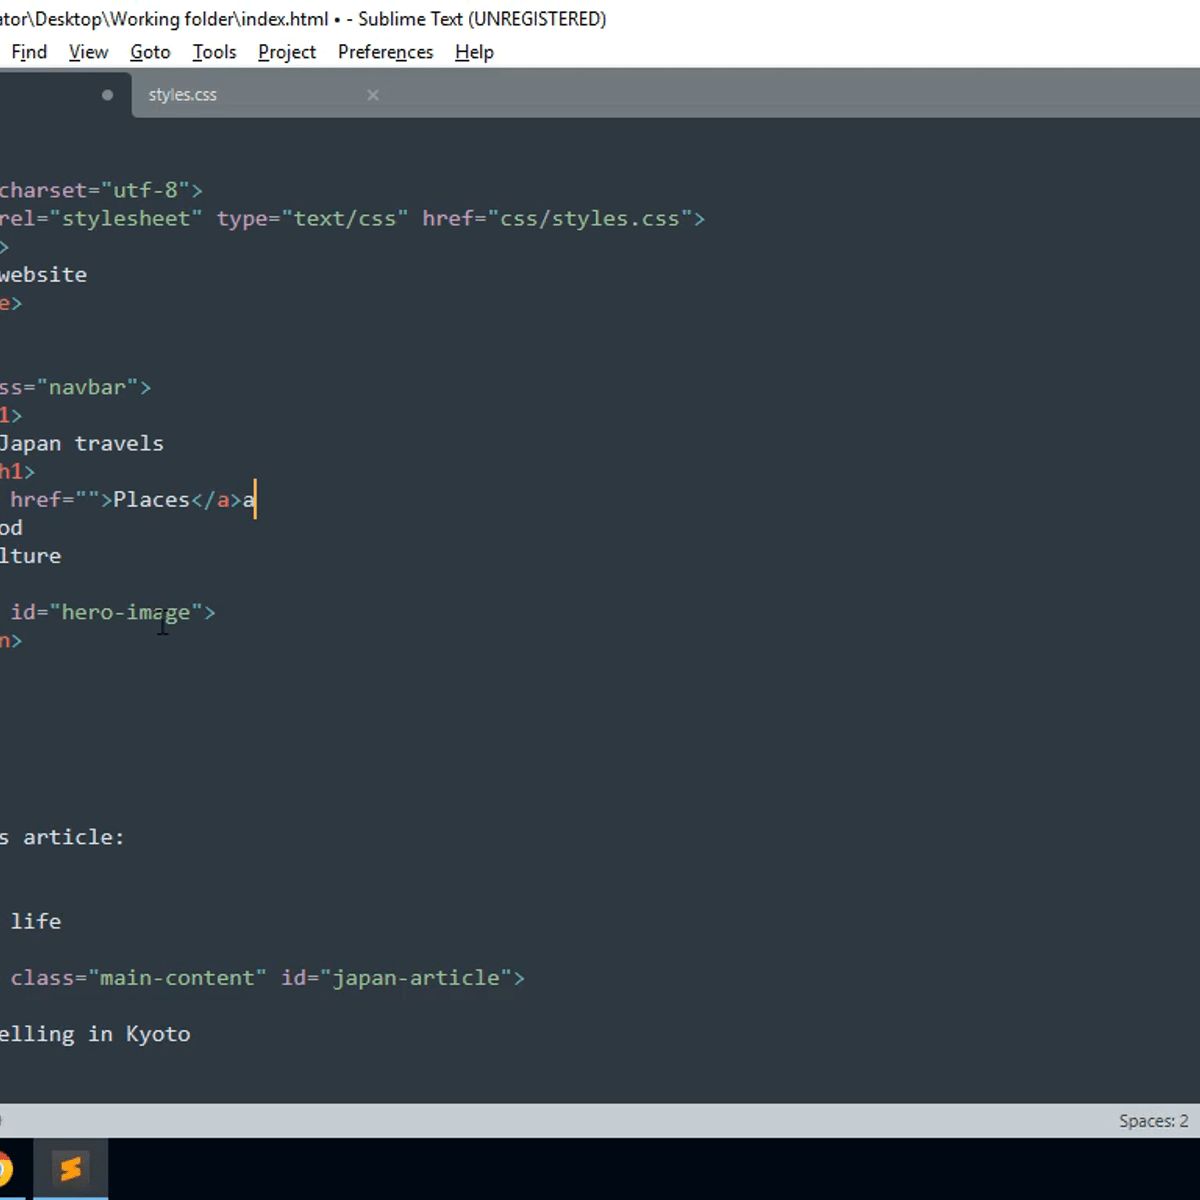1200x1200 pixels.
Task: Click the "utf-8" charset value
Action: point(145,190)
